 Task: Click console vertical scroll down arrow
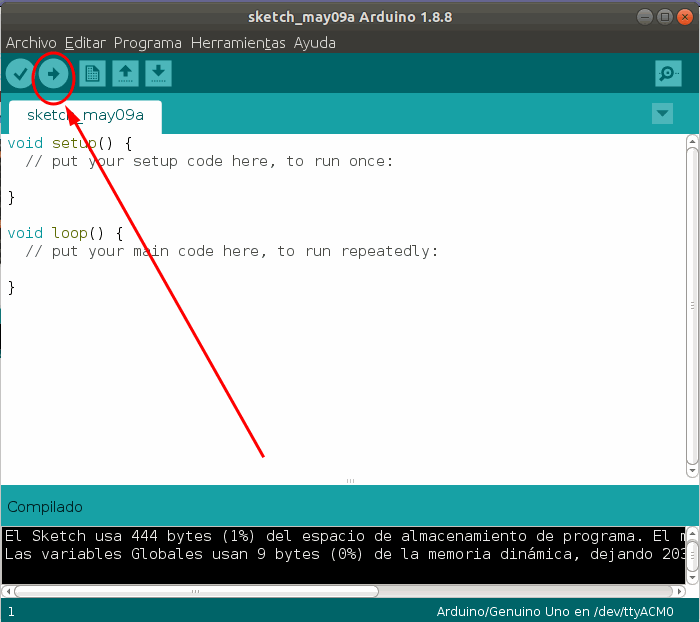point(692,577)
